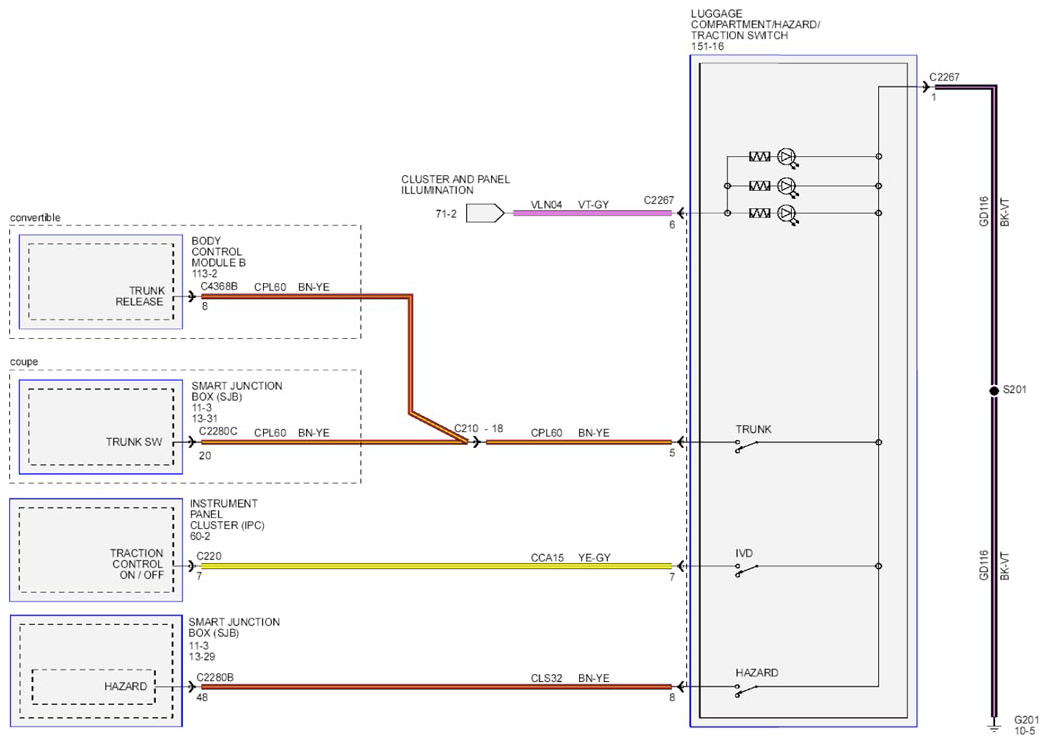Click the TRUNK SW text

coord(134,442)
